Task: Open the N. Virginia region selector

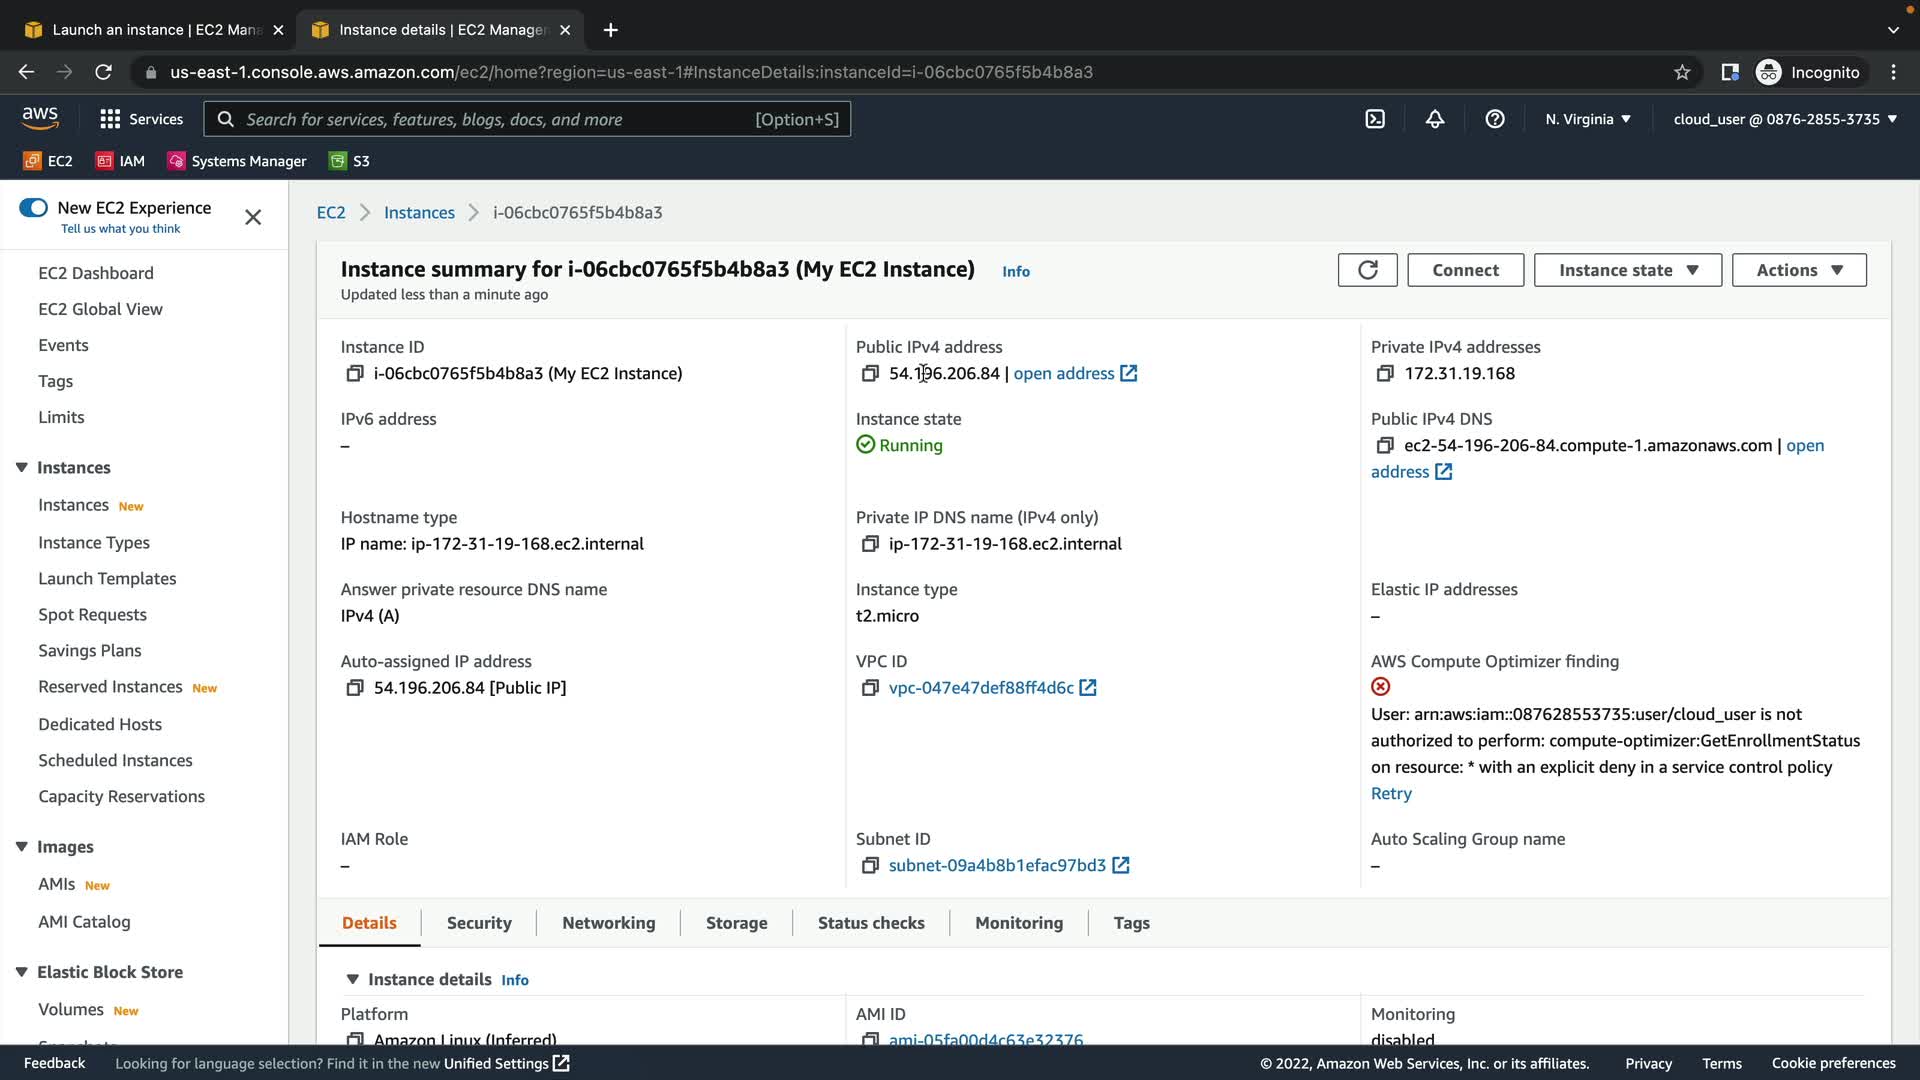Action: point(1587,119)
